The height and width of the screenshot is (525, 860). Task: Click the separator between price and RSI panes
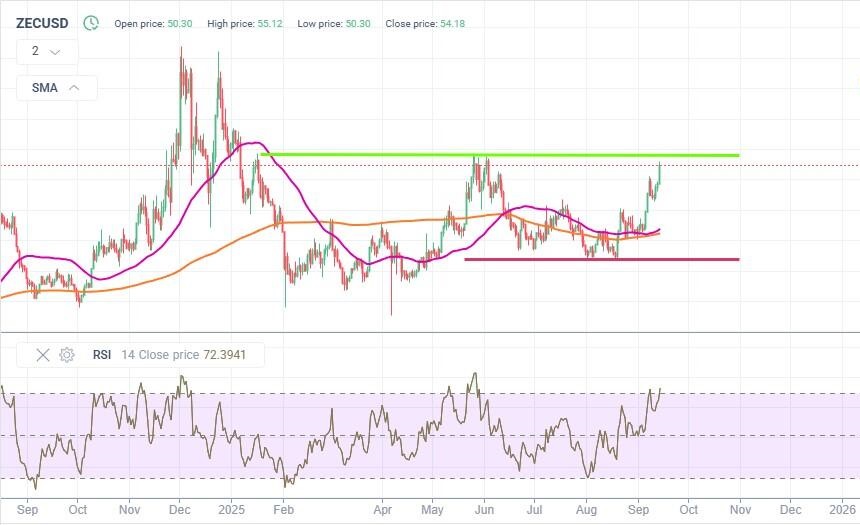pyautogui.click(x=430, y=332)
